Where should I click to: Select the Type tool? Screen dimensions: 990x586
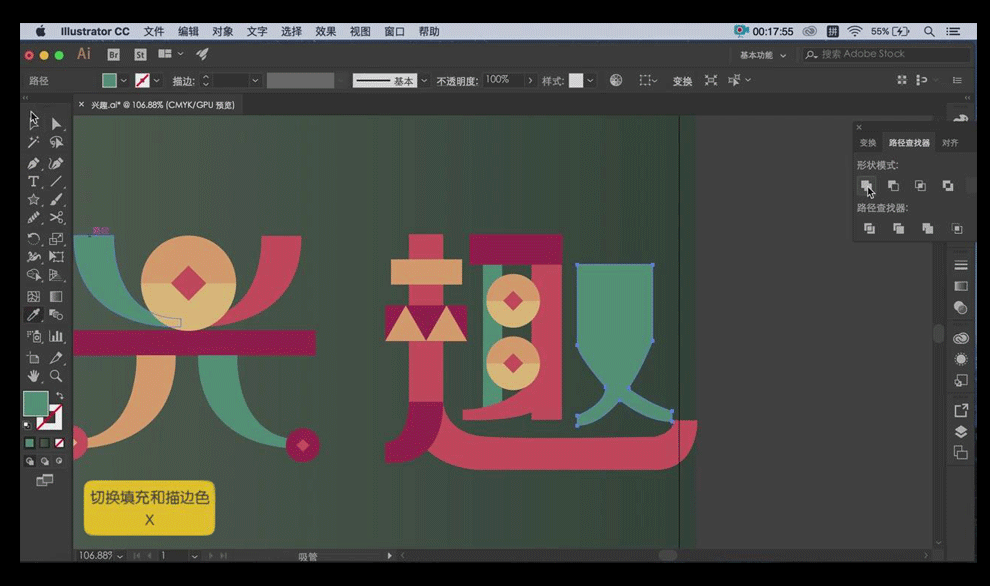coord(33,181)
